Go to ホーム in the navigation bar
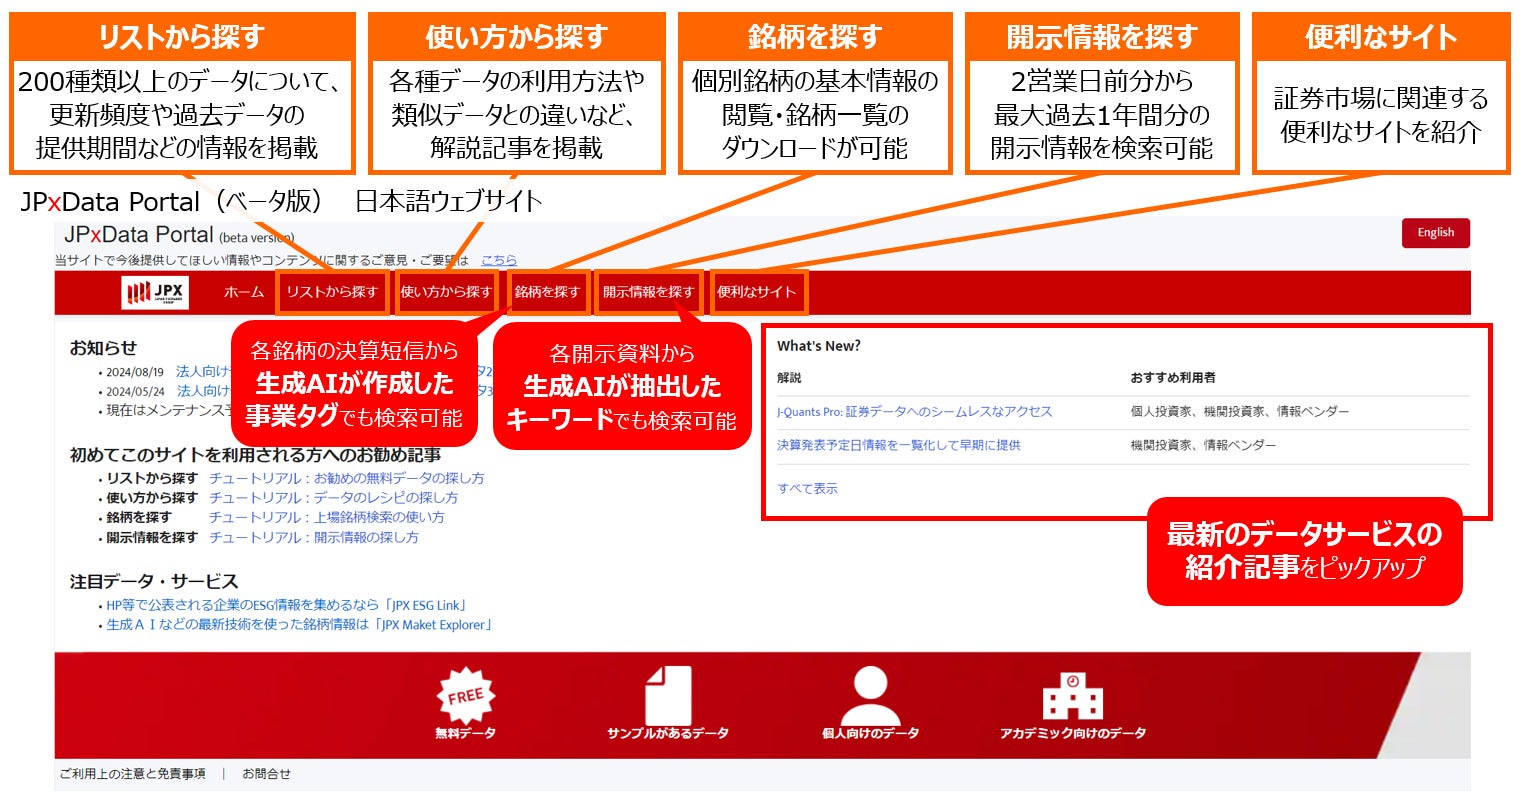The height and width of the screenshot is (797, 1520). click(244, 292)
